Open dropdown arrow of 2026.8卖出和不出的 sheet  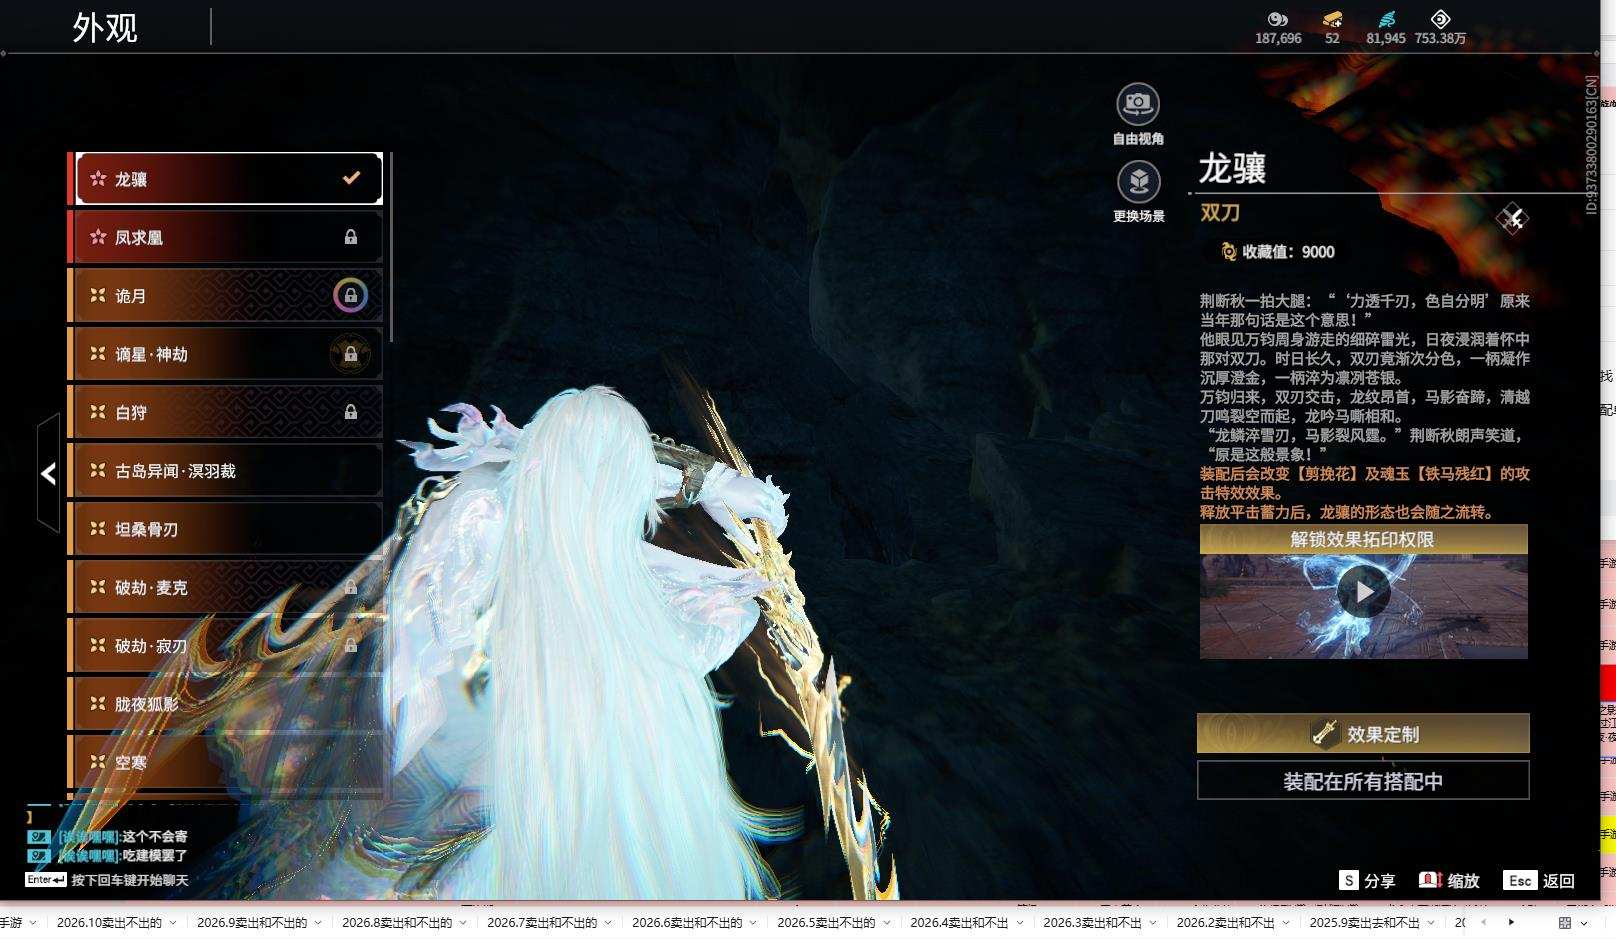point(463,923)
